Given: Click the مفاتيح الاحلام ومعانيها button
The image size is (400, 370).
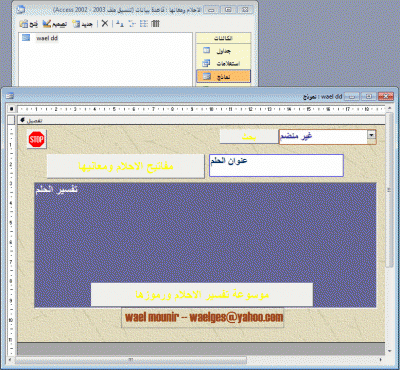Looking at the screenshot, I should 126,166.
